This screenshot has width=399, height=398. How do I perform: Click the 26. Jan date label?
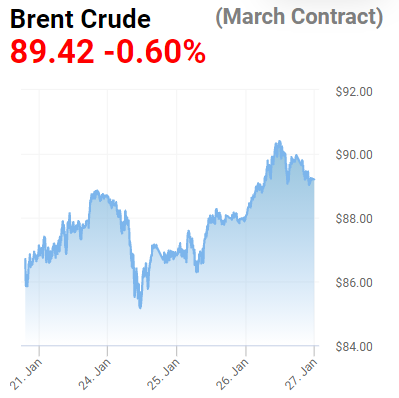232,374
